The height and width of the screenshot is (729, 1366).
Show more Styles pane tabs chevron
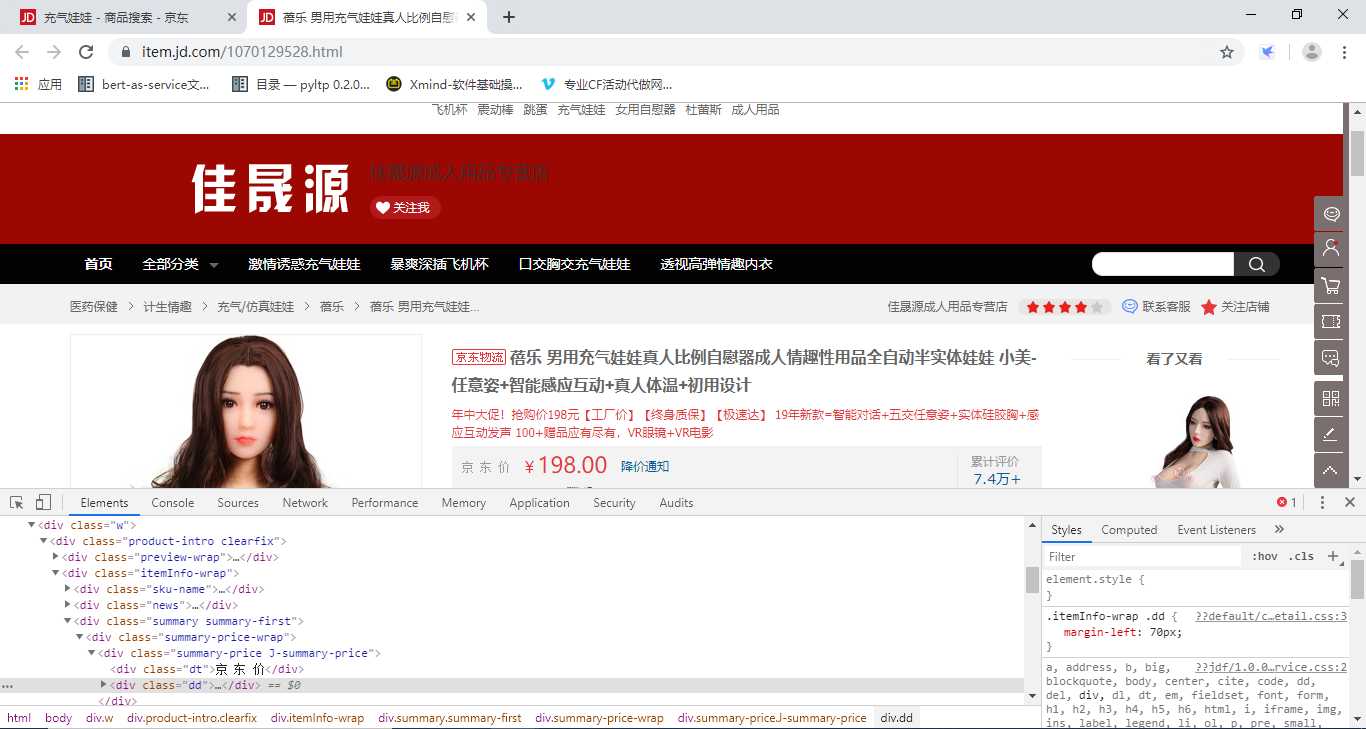[x=1279, y=530]
